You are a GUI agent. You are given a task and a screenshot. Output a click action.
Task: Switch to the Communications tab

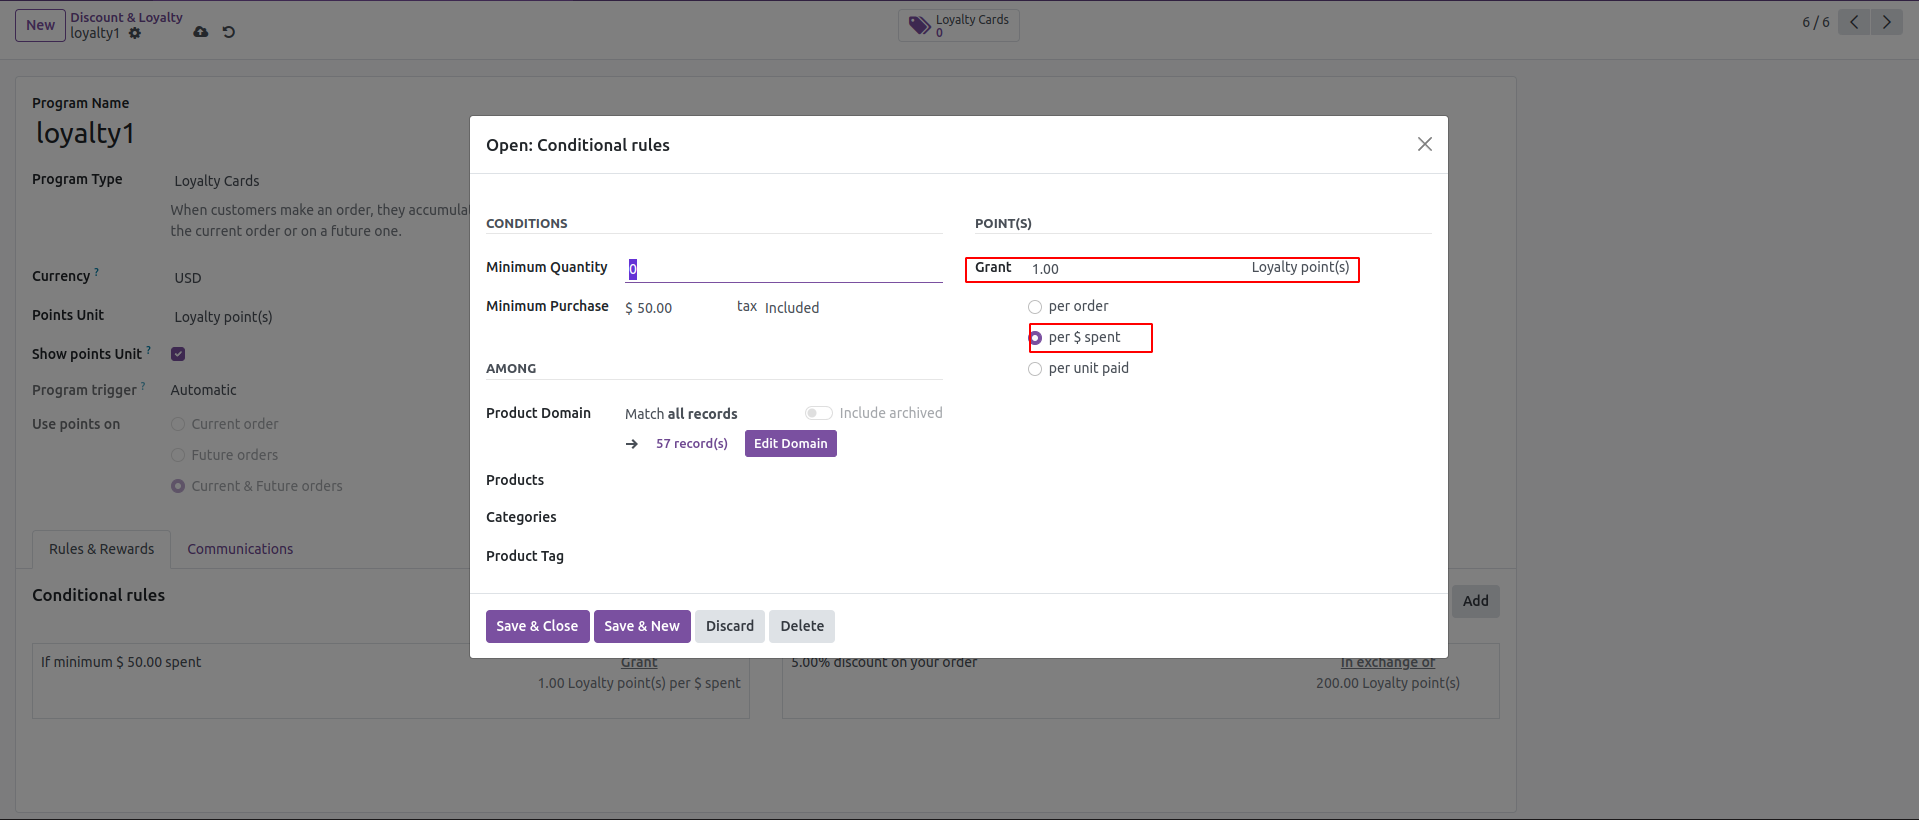[240, 549]
